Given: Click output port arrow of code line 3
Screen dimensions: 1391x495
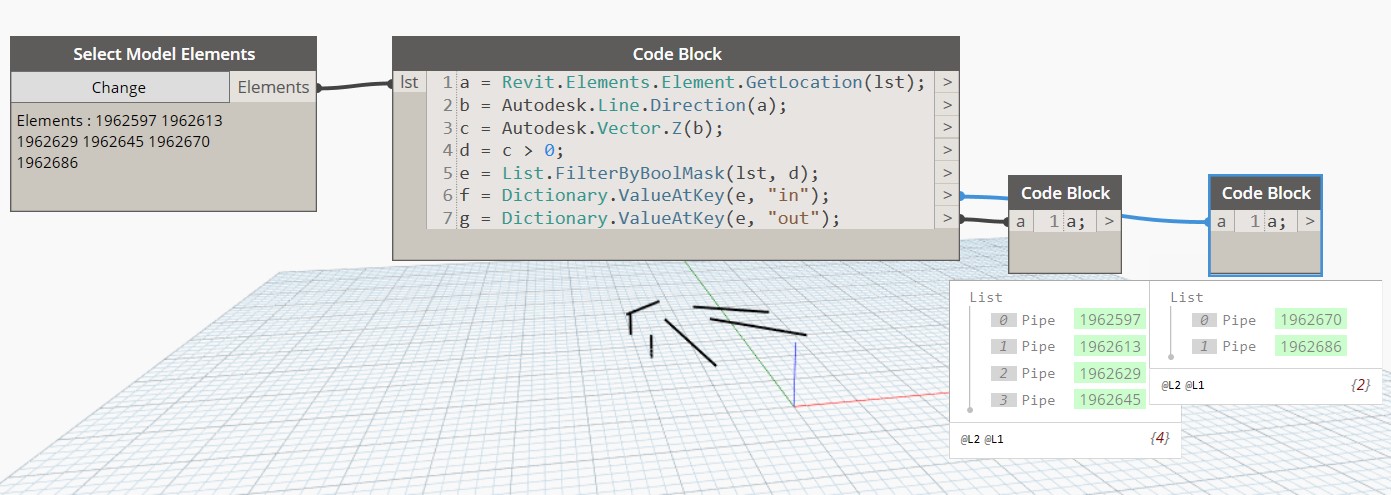Looking at the screenshot, I should click(946, 128).
